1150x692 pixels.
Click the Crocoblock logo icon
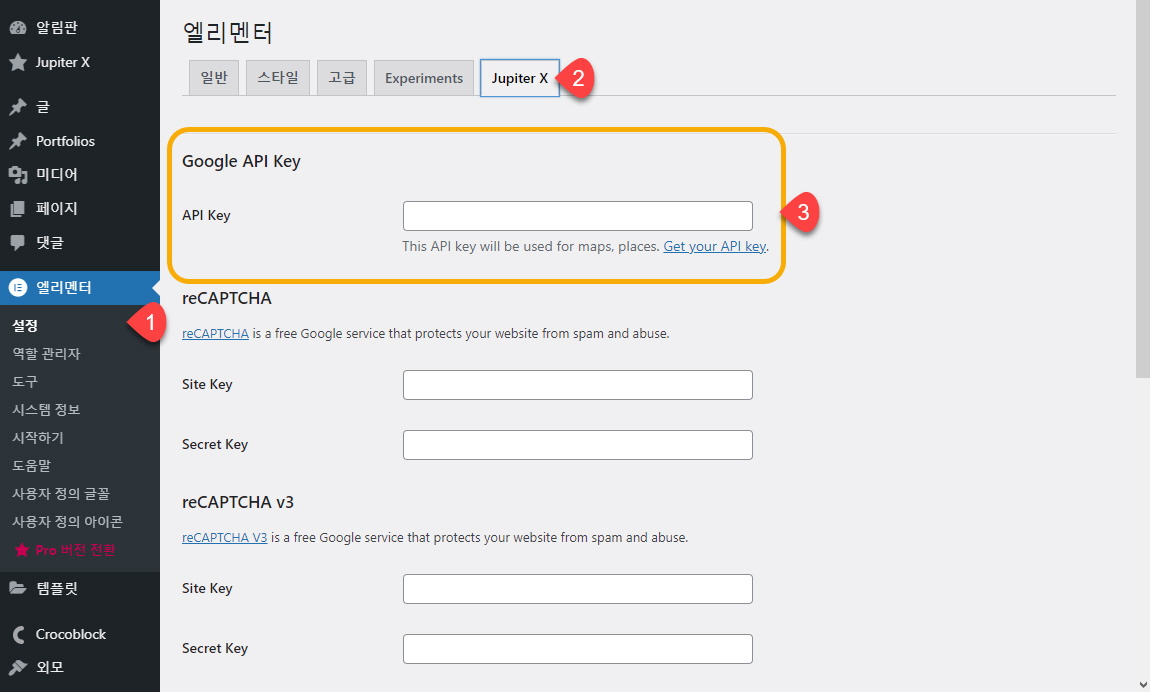coord(19,634)
